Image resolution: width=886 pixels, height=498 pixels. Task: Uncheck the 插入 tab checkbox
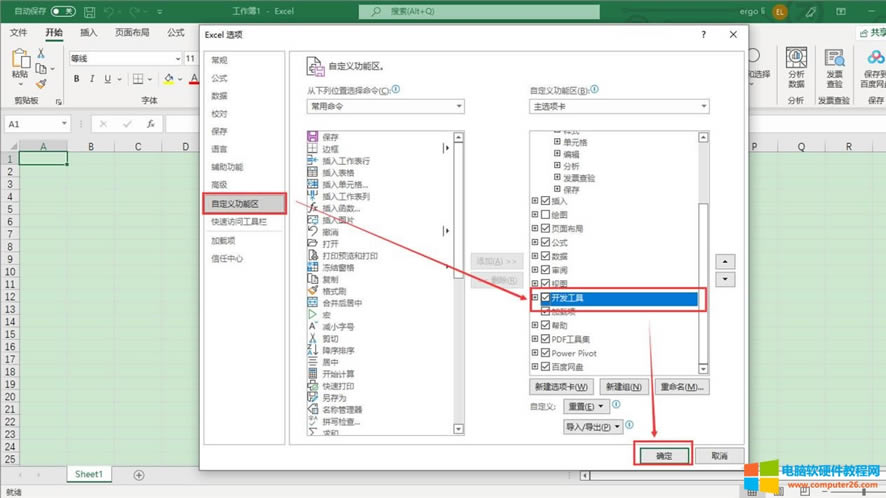click(x=545, y=201)
